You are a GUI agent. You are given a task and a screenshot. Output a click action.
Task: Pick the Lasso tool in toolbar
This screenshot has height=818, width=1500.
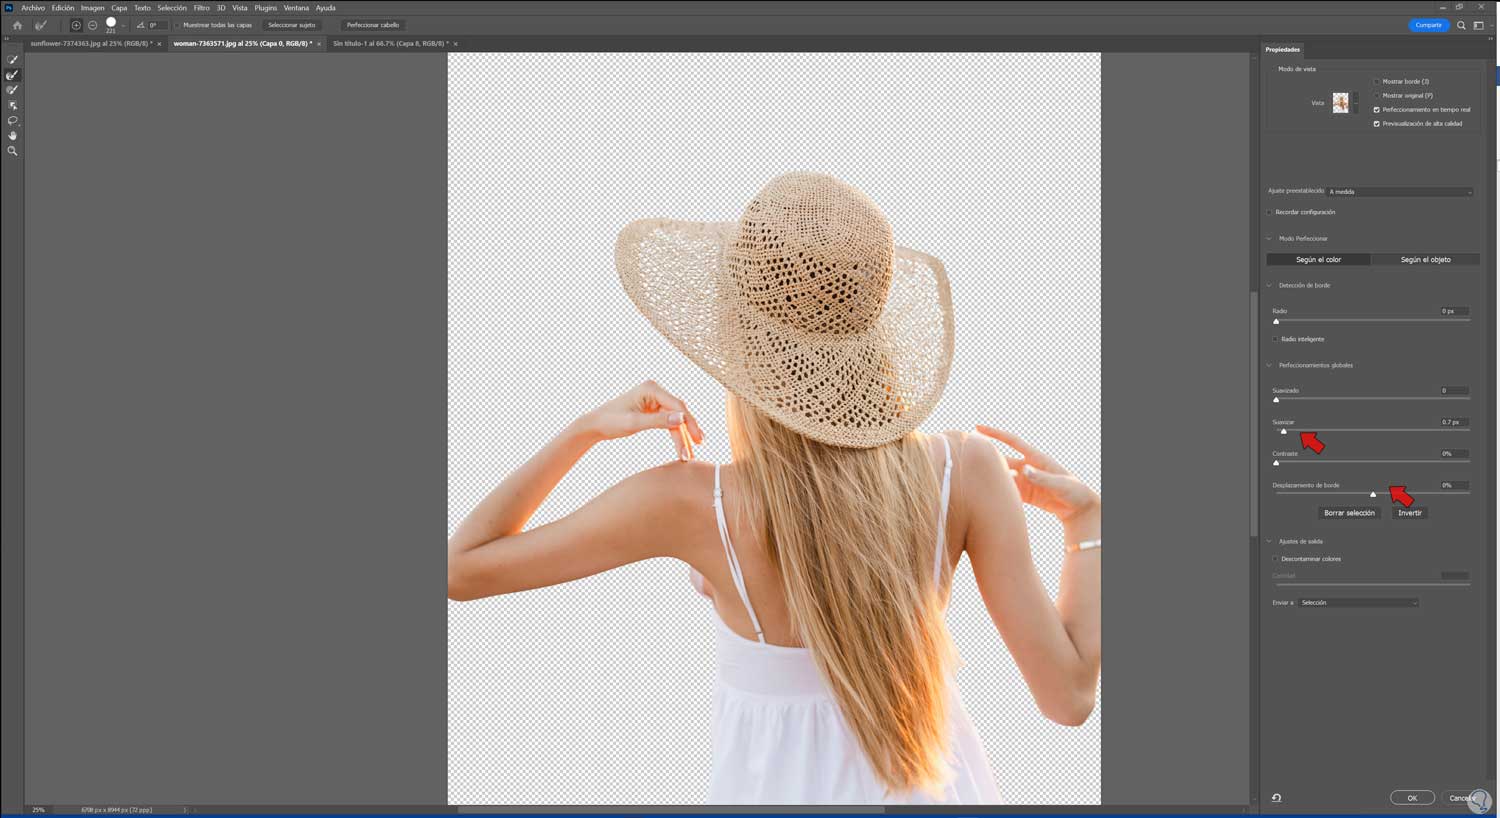(x=12, y=121)
